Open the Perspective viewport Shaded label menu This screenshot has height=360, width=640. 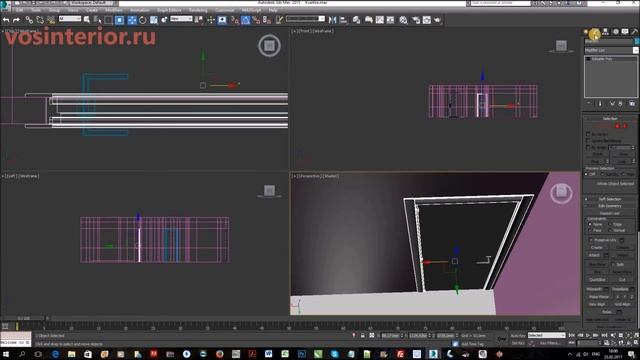click(331, 176)
